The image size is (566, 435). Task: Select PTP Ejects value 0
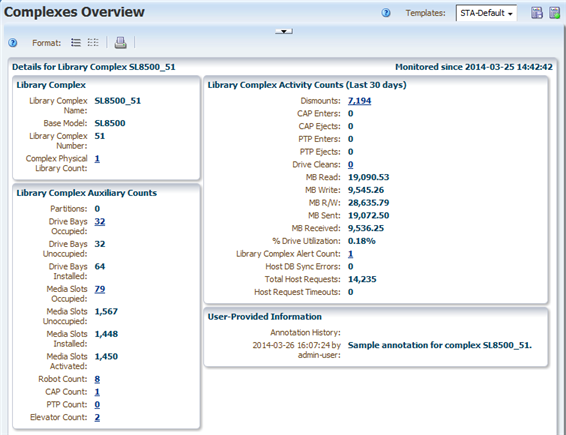point(351,152)
